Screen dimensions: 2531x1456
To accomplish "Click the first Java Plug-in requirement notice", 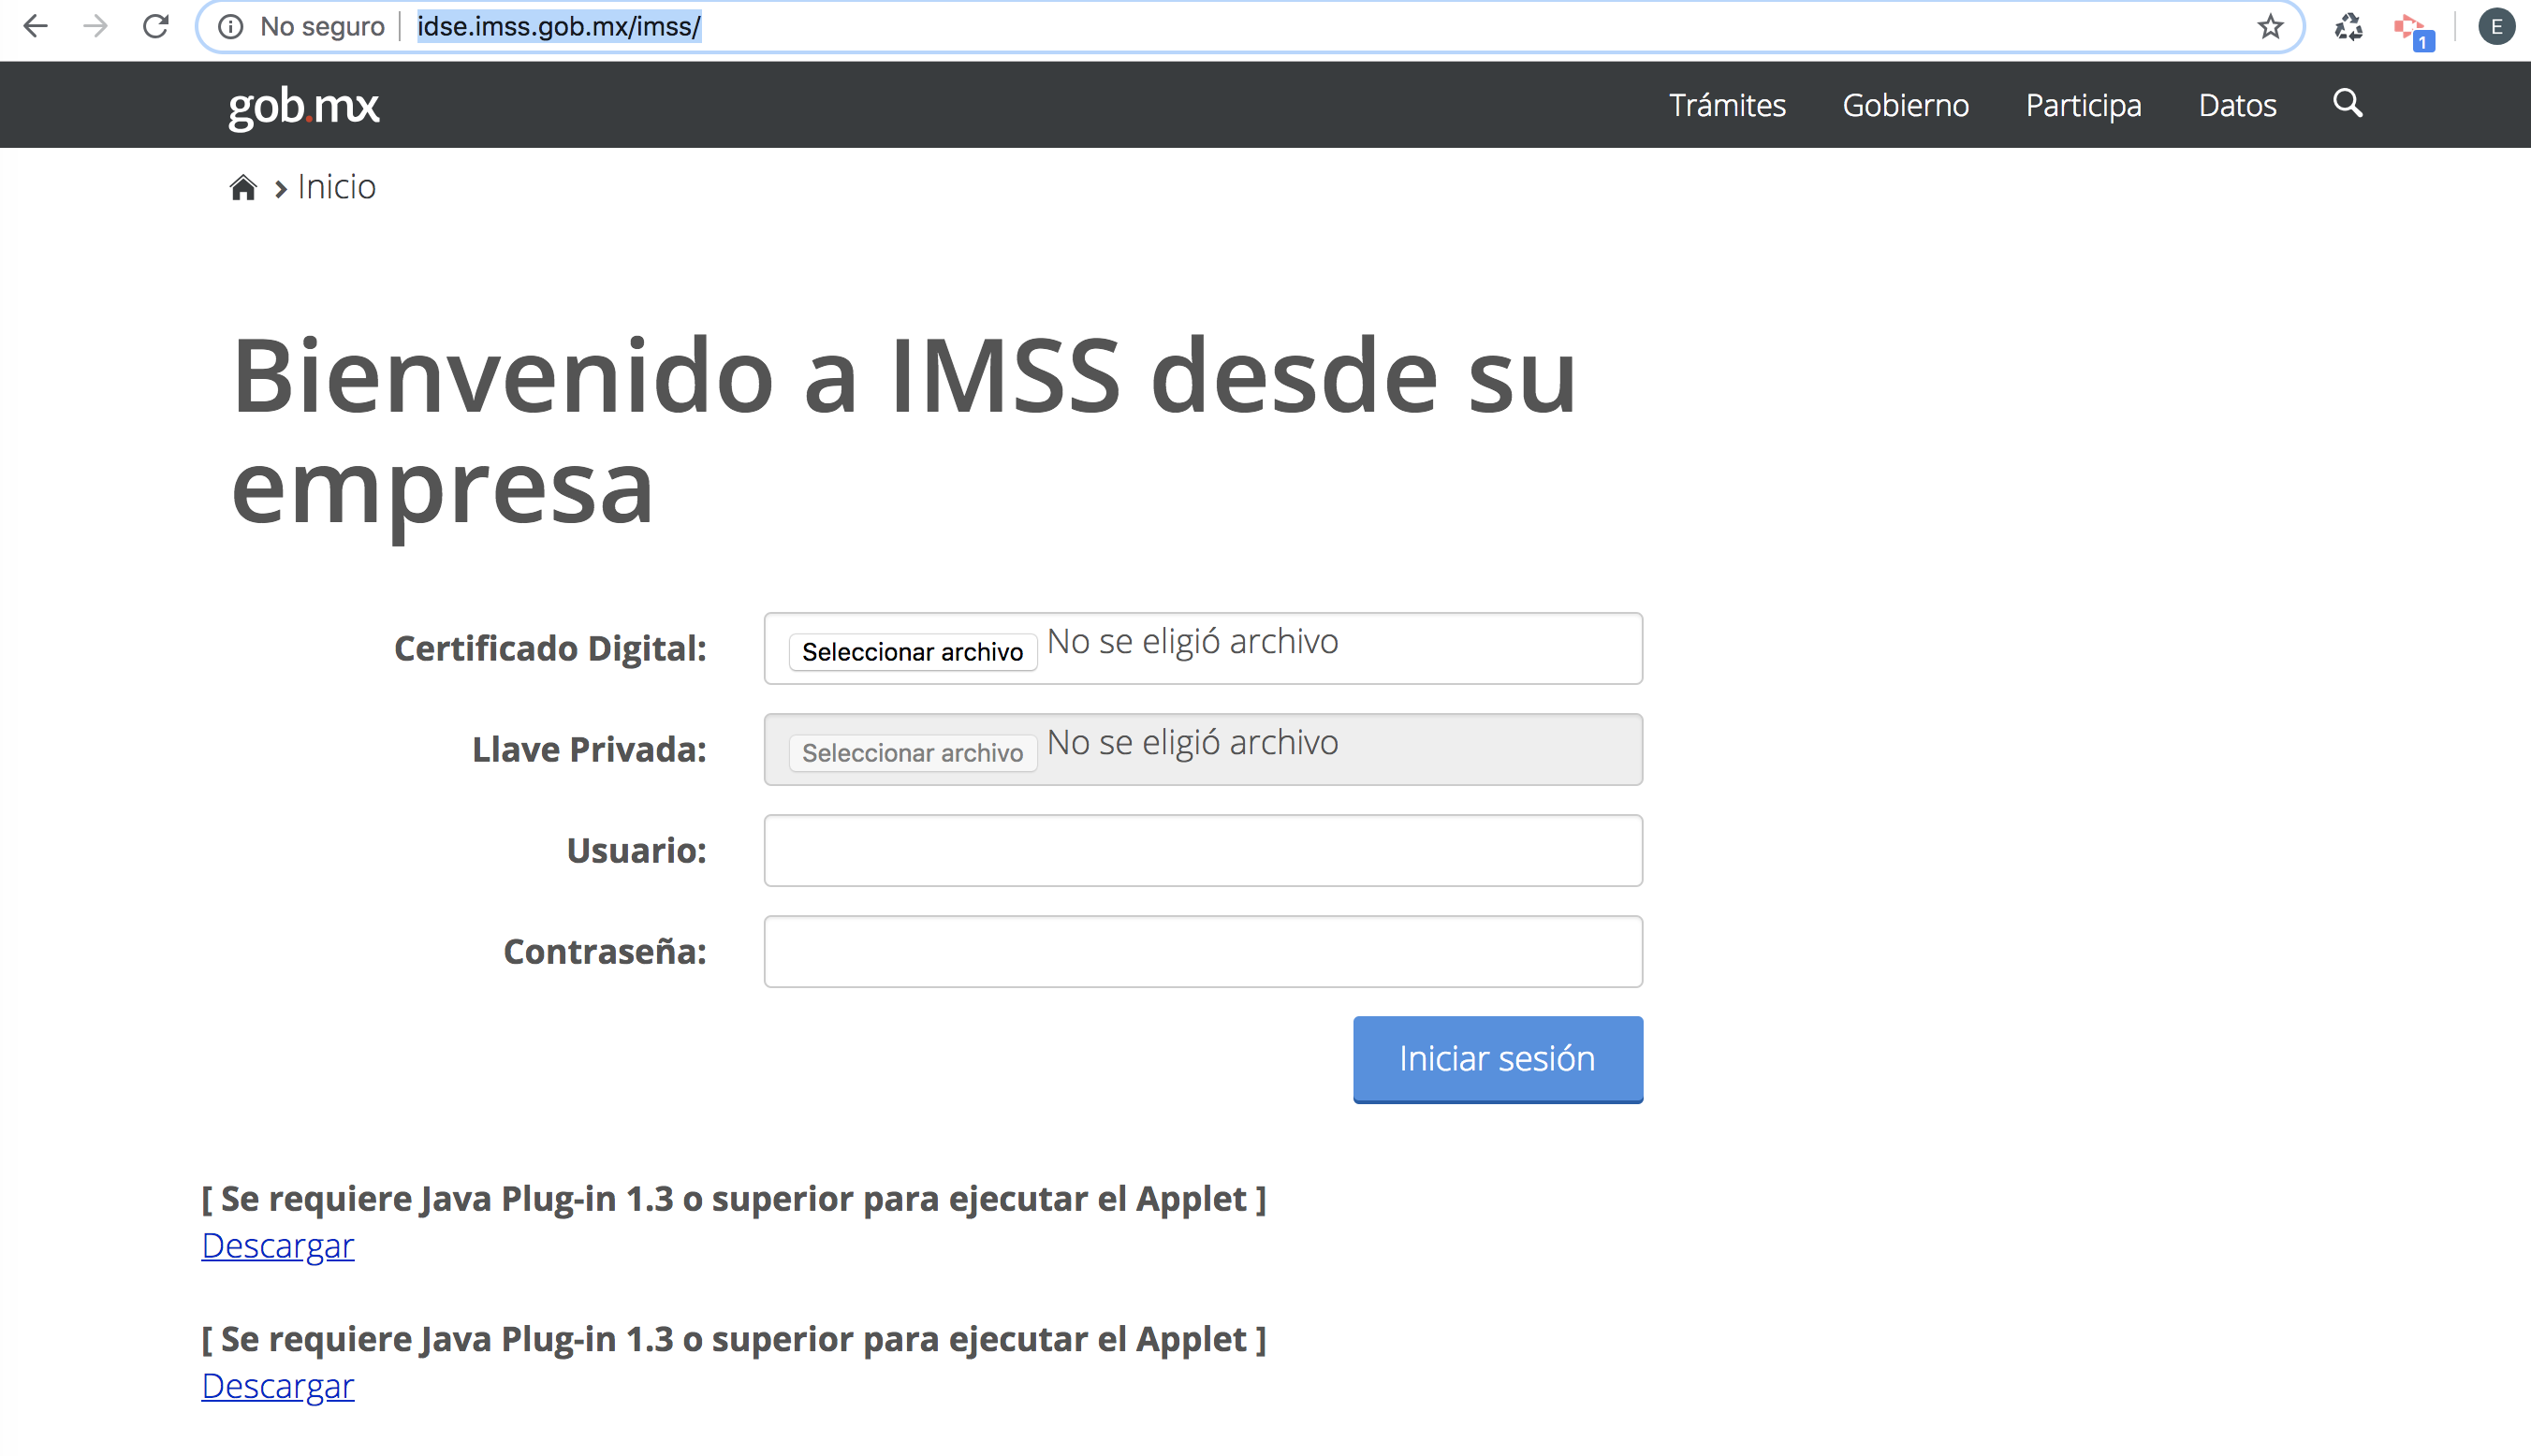I will click(733, 1198).
